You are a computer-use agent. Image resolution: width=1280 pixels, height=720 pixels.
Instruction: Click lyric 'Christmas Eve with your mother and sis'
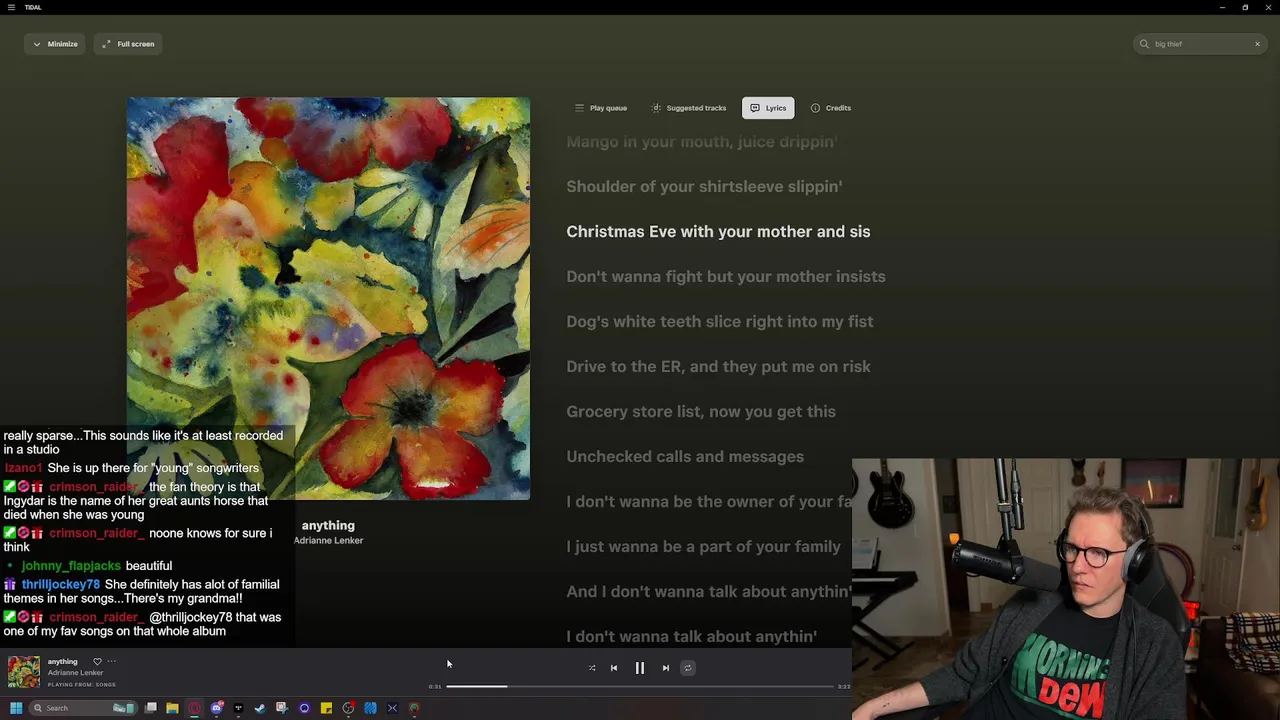click(x=718, y=231)
